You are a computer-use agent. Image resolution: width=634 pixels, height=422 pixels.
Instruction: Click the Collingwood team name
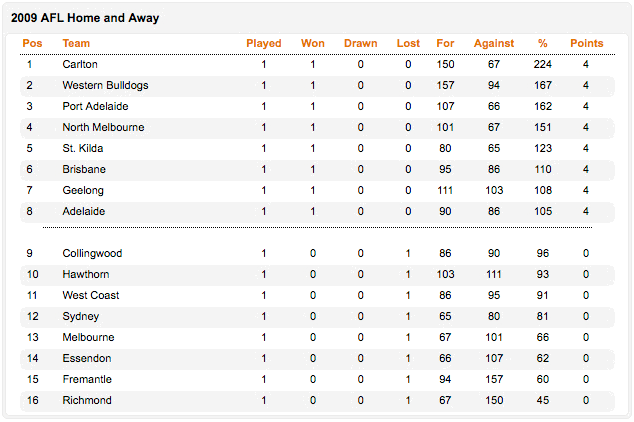(x=91, y=254)
